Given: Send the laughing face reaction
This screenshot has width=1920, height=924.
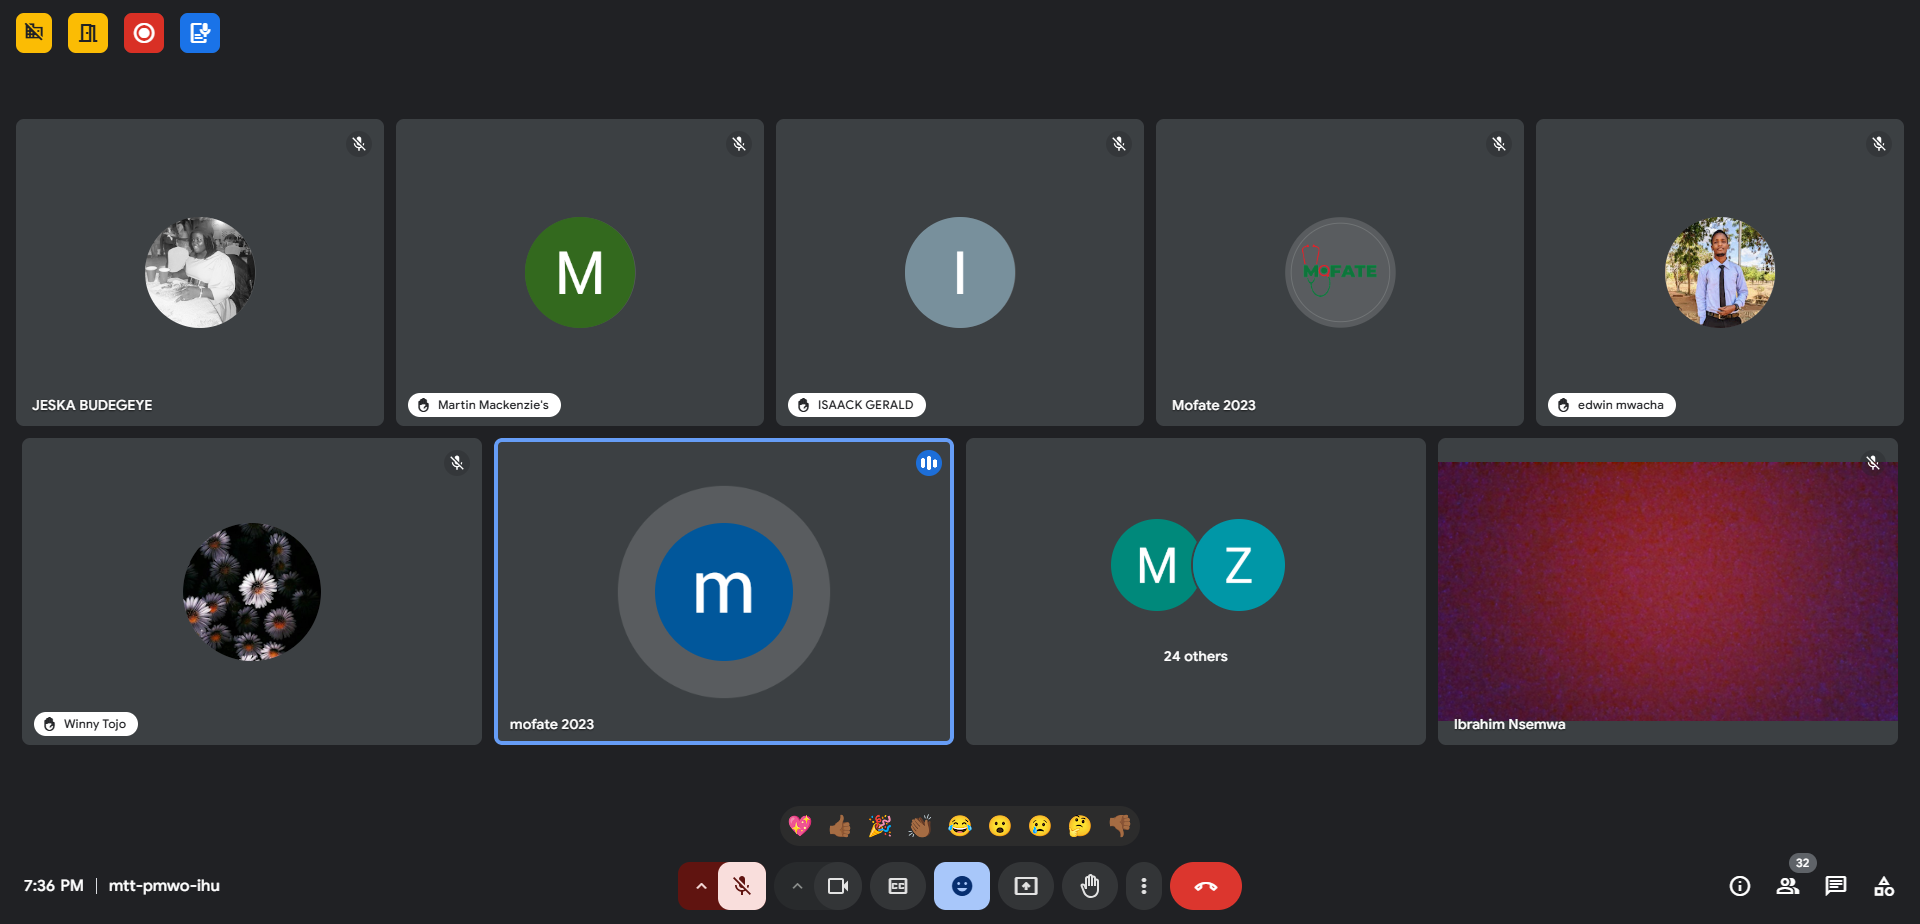Looking at the screenshot, I should coord(960,826).
